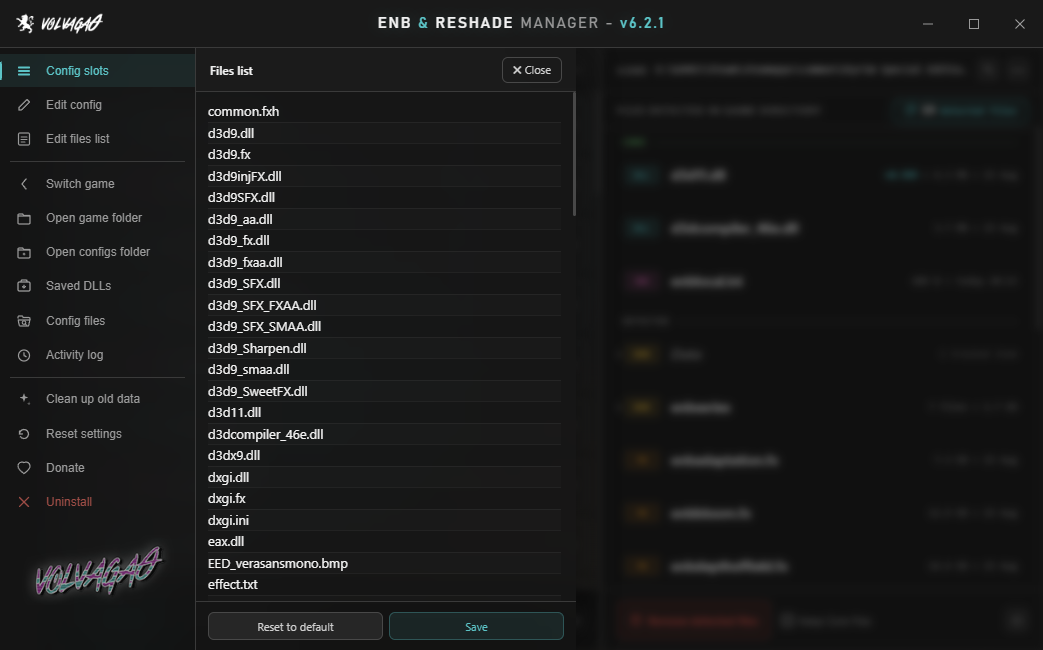Select d3d9injFX.dll entry
This screenshot has height=650, width=1043.
384,176
